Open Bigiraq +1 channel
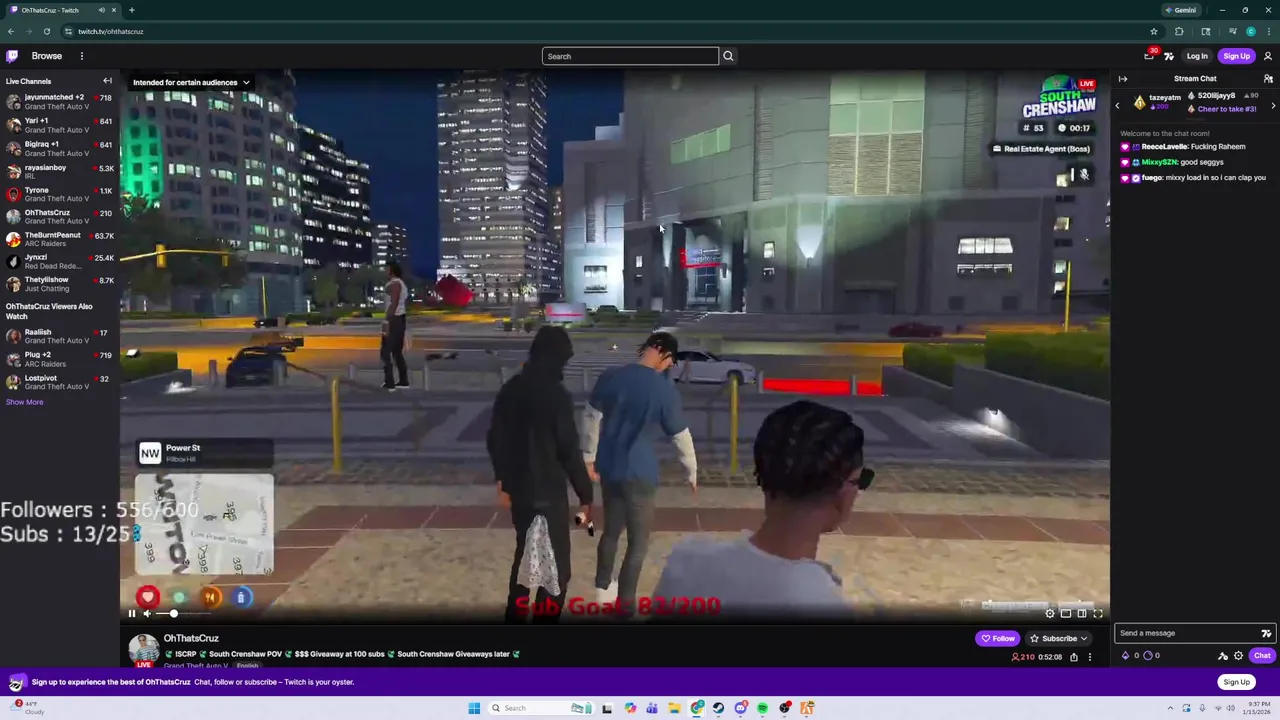This screenshot has height=720, width=1280. click(59, 148)
